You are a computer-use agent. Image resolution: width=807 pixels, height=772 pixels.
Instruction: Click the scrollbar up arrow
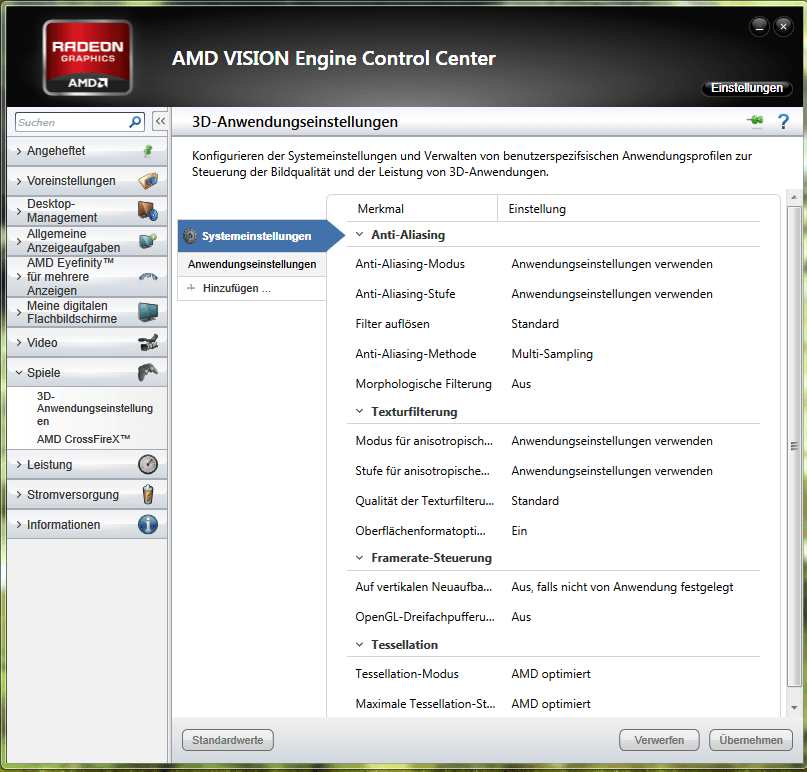[x=794, y=197]
